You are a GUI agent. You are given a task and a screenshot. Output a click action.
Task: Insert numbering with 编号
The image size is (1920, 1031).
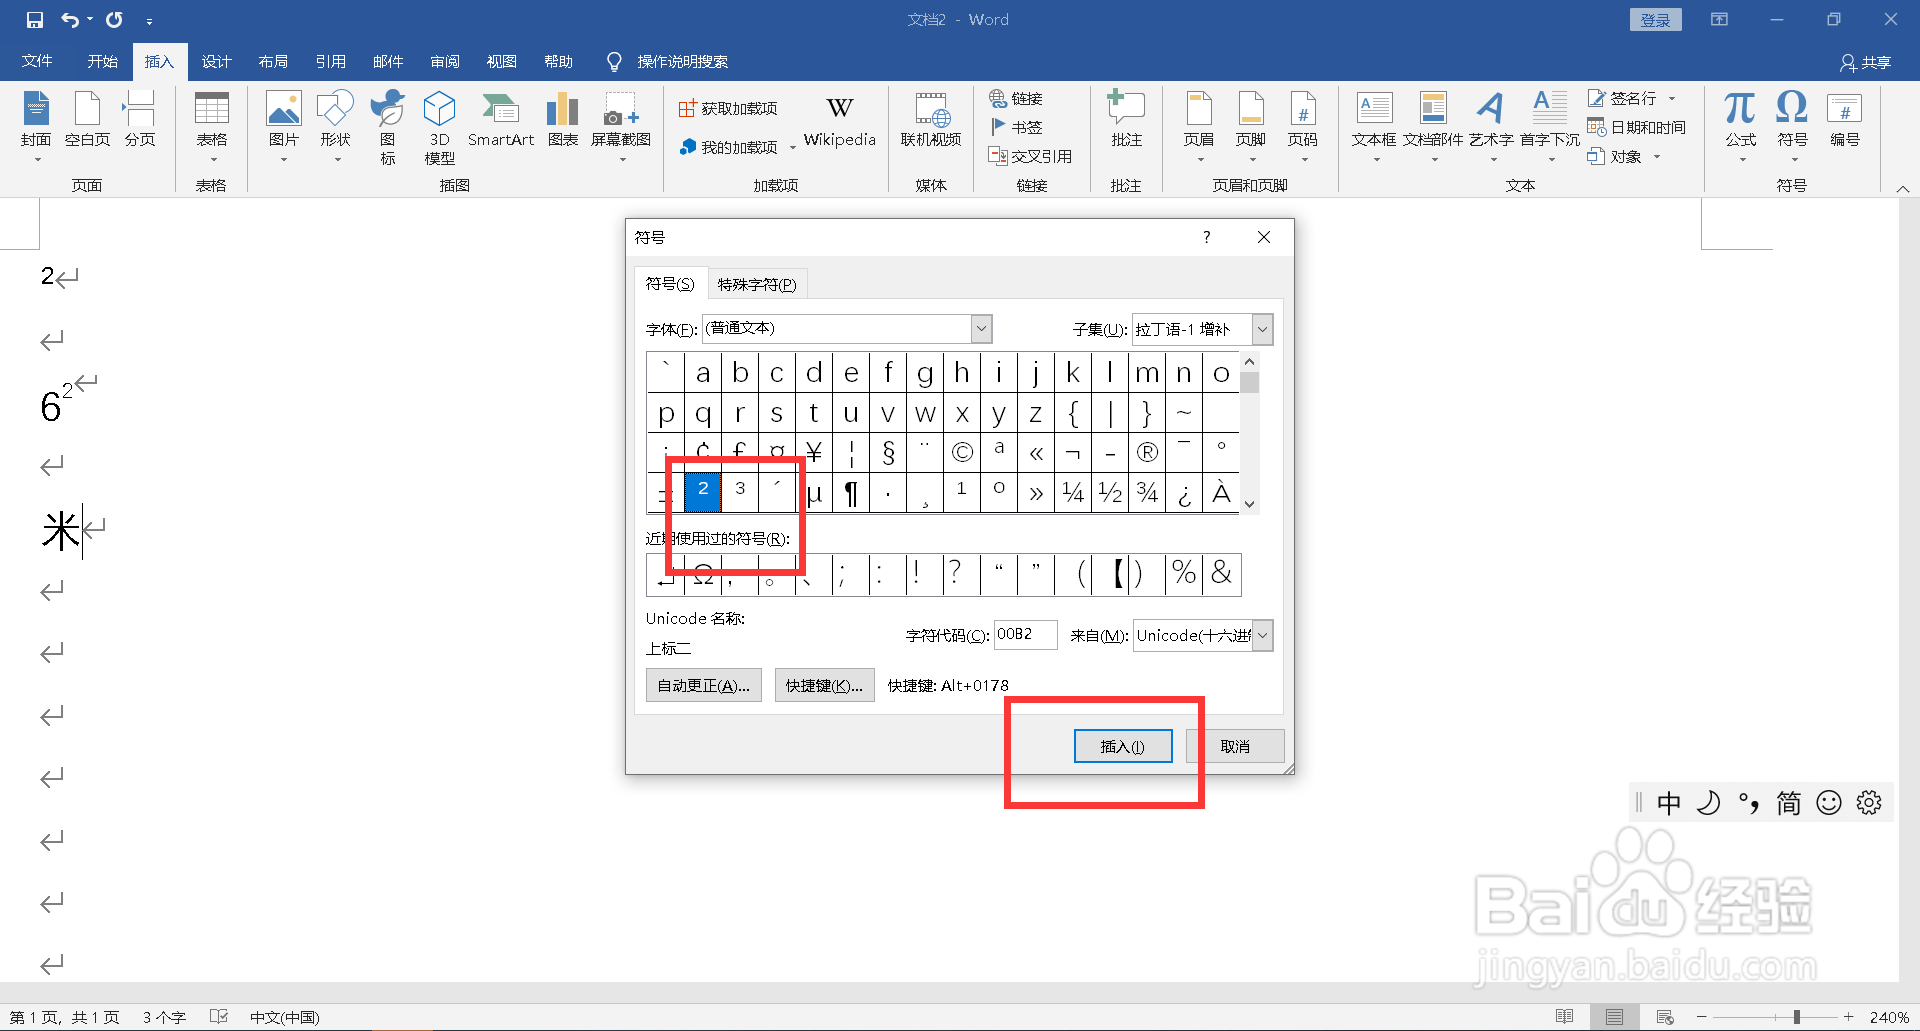coord(1845,120)
